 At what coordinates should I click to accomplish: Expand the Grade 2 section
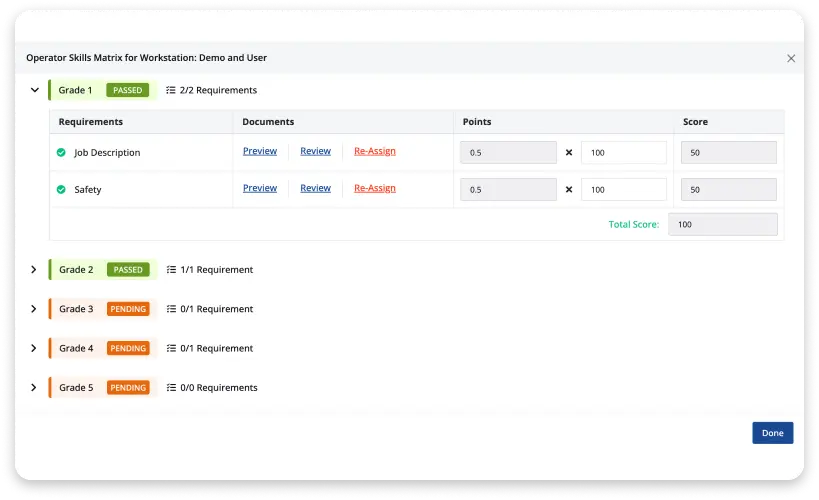coord(34,270)
